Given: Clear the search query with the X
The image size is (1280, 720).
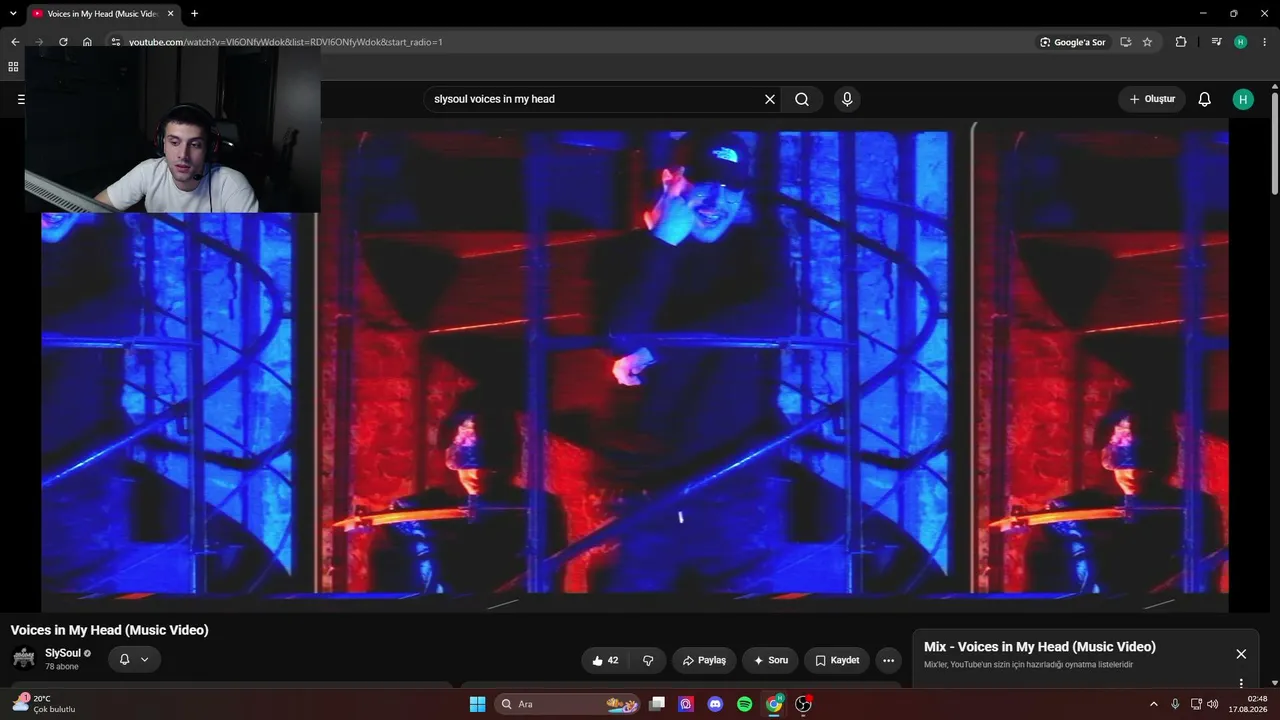Looking at the screenshot, I should tap(770, 99).
